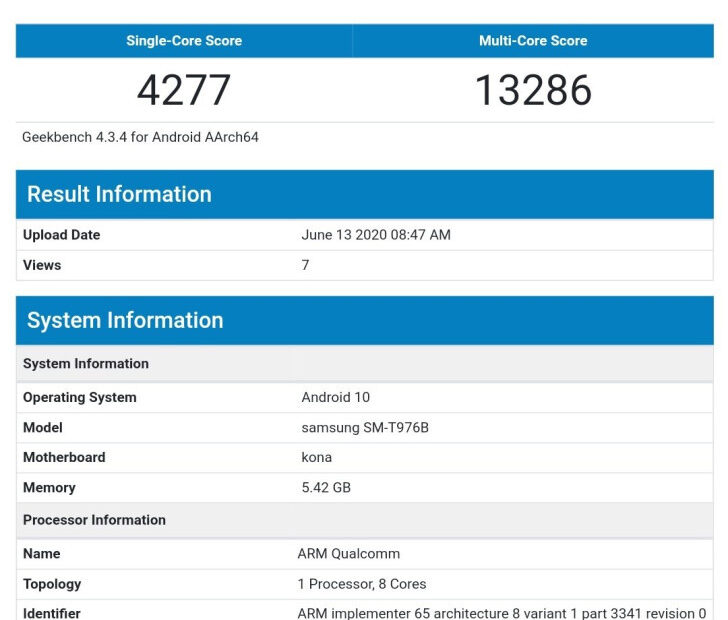The image size is (728, 620).
Task: Select the Android 10 value
Action: [x=335, y=397]
